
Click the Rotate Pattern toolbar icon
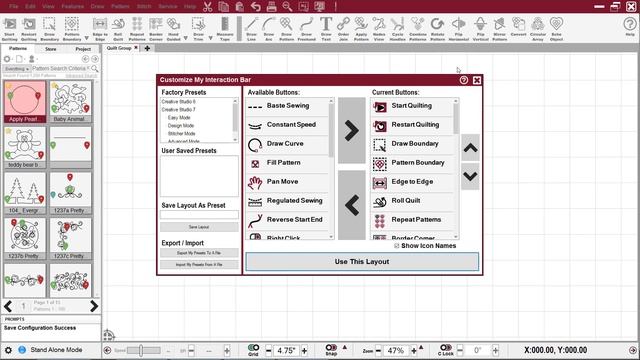(x=437, y=29)
